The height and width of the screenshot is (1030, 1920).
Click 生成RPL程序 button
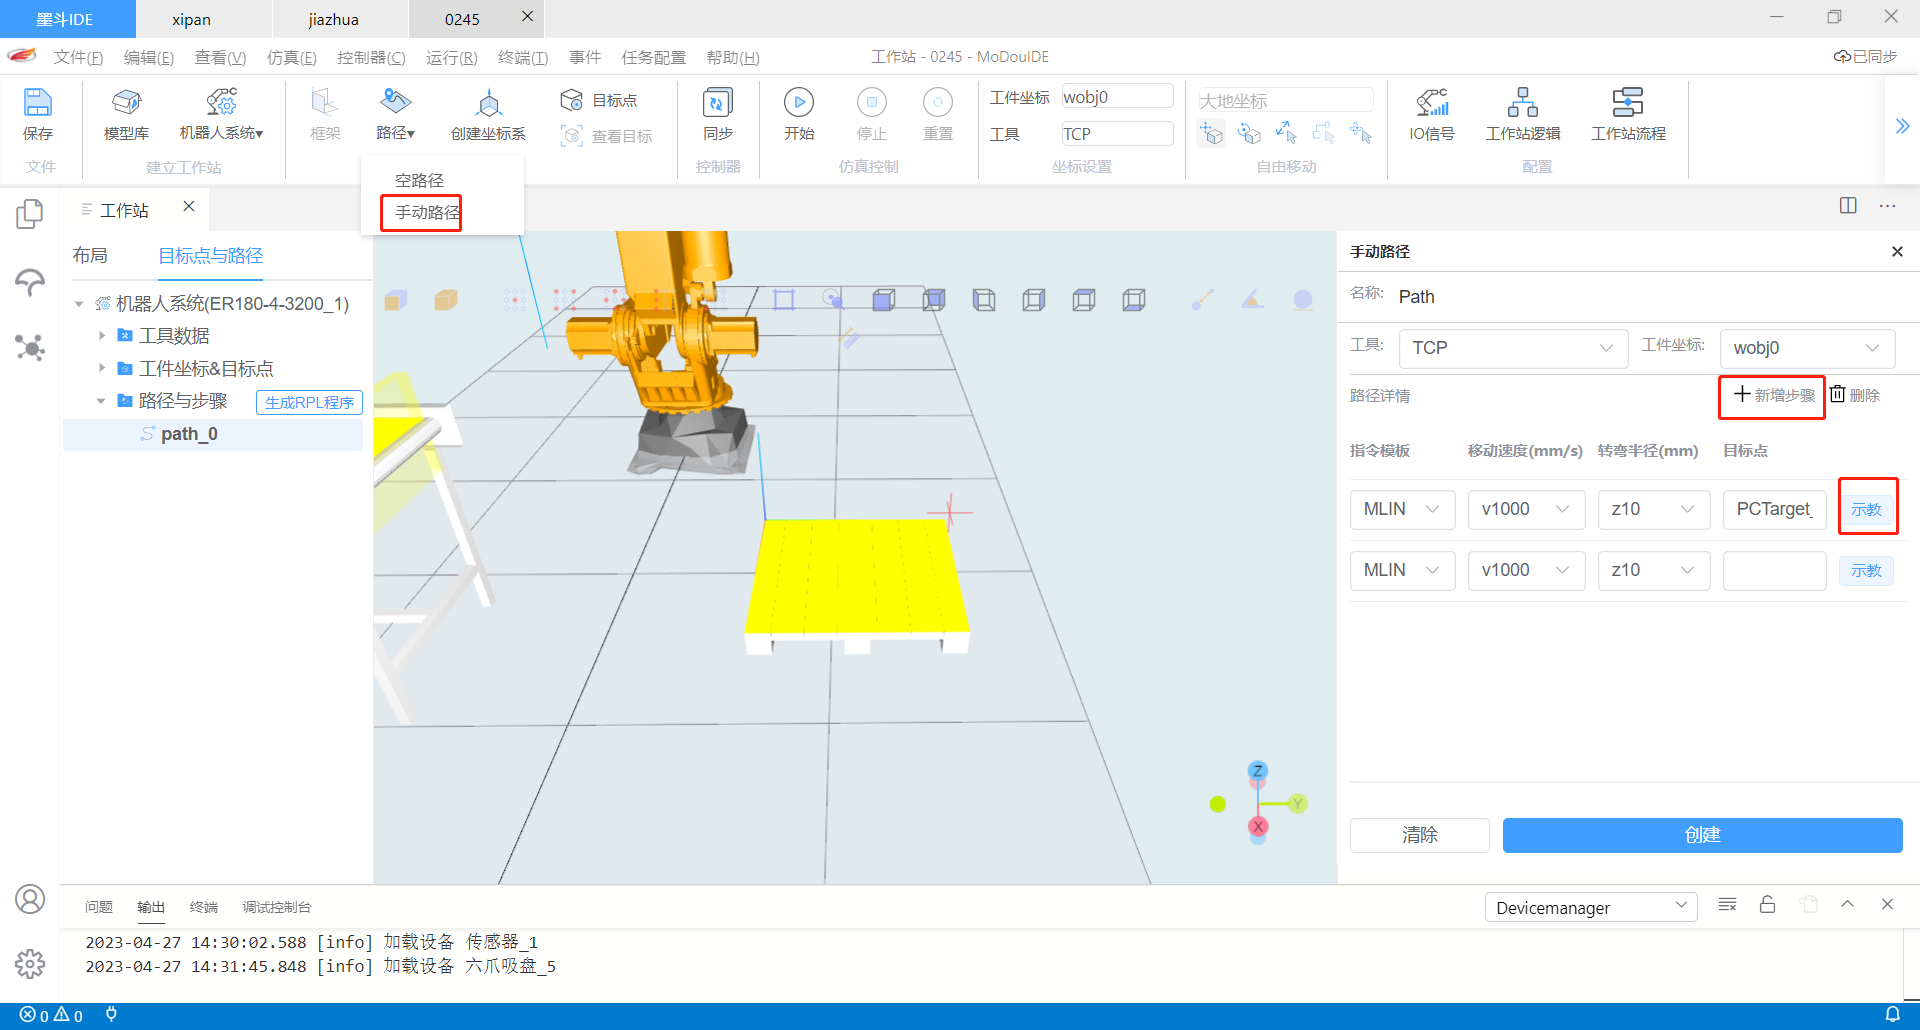(309, 402)
